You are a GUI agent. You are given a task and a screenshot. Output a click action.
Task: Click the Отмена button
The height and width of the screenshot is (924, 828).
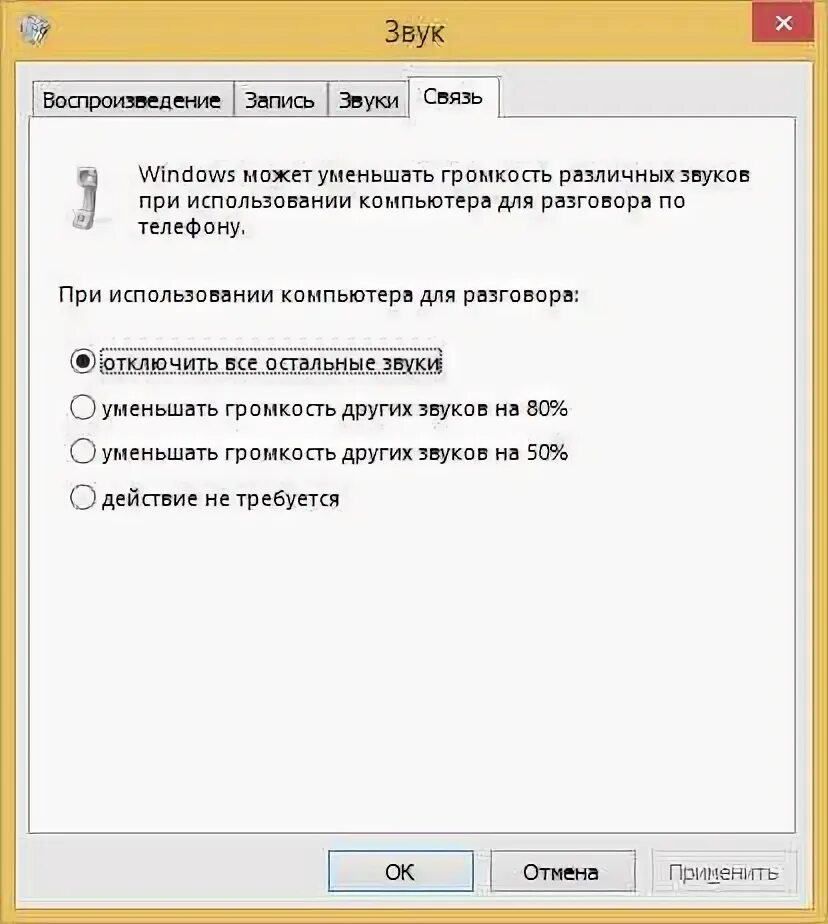(563, 871)
